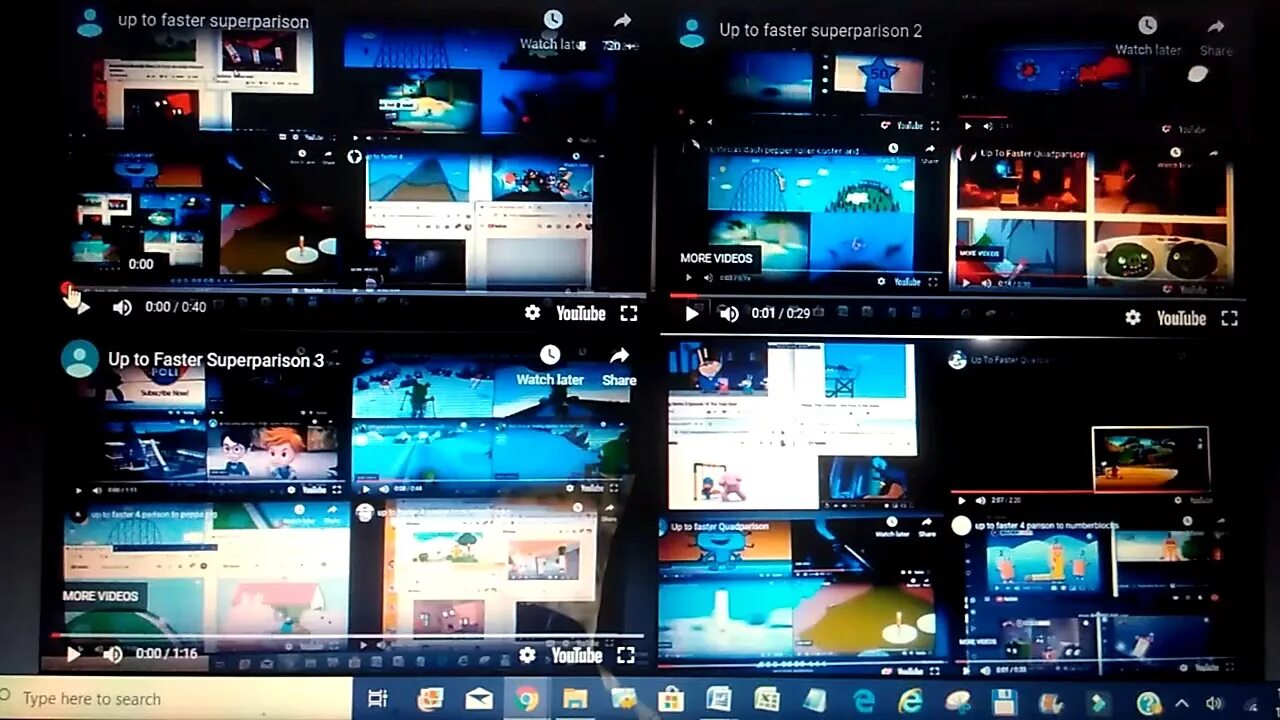This screenshot has height=720, width=1280.
Task: Mute the 0:00 / 1:16 video player
Action: coord(112,654)
